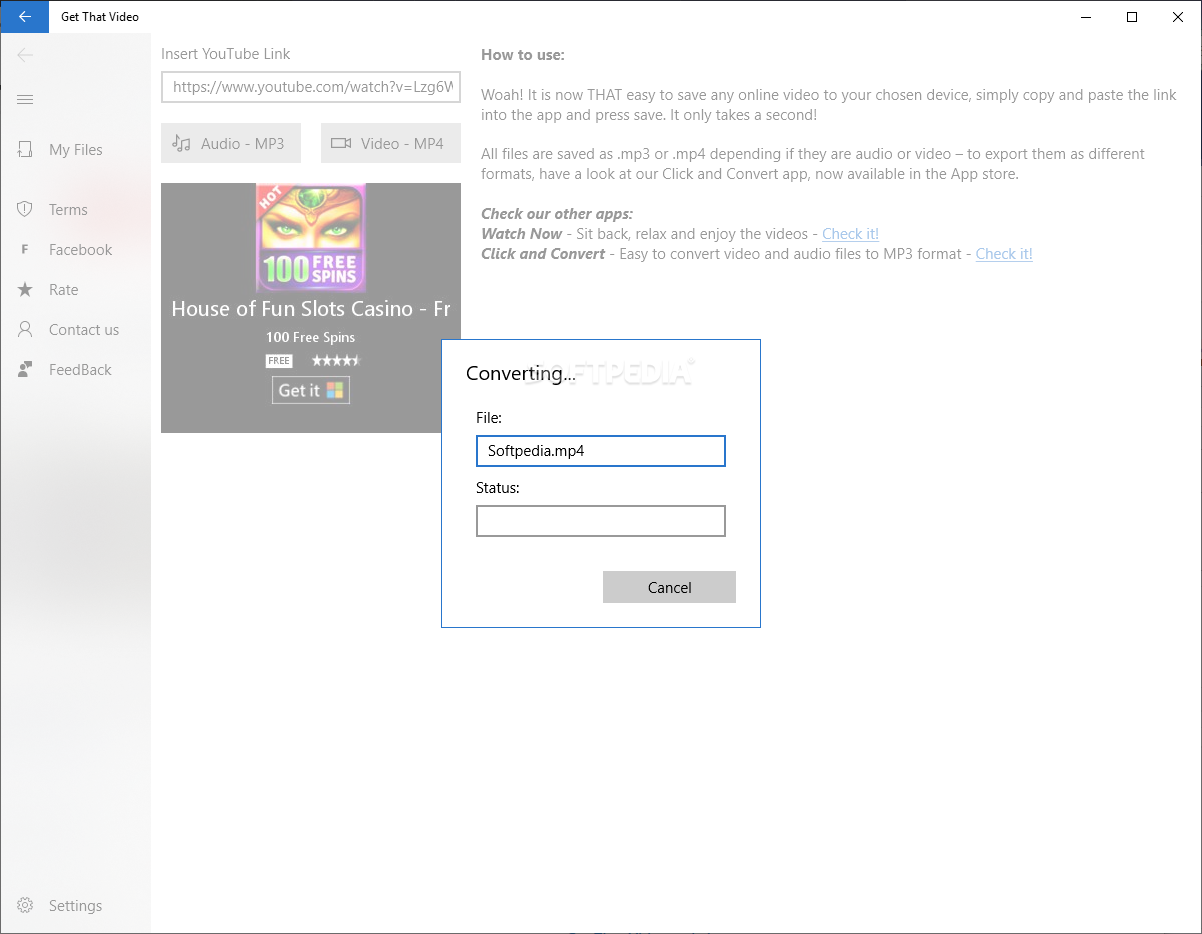
Task: Click the FeedBack icon
Action: click(x=25, y=369)
